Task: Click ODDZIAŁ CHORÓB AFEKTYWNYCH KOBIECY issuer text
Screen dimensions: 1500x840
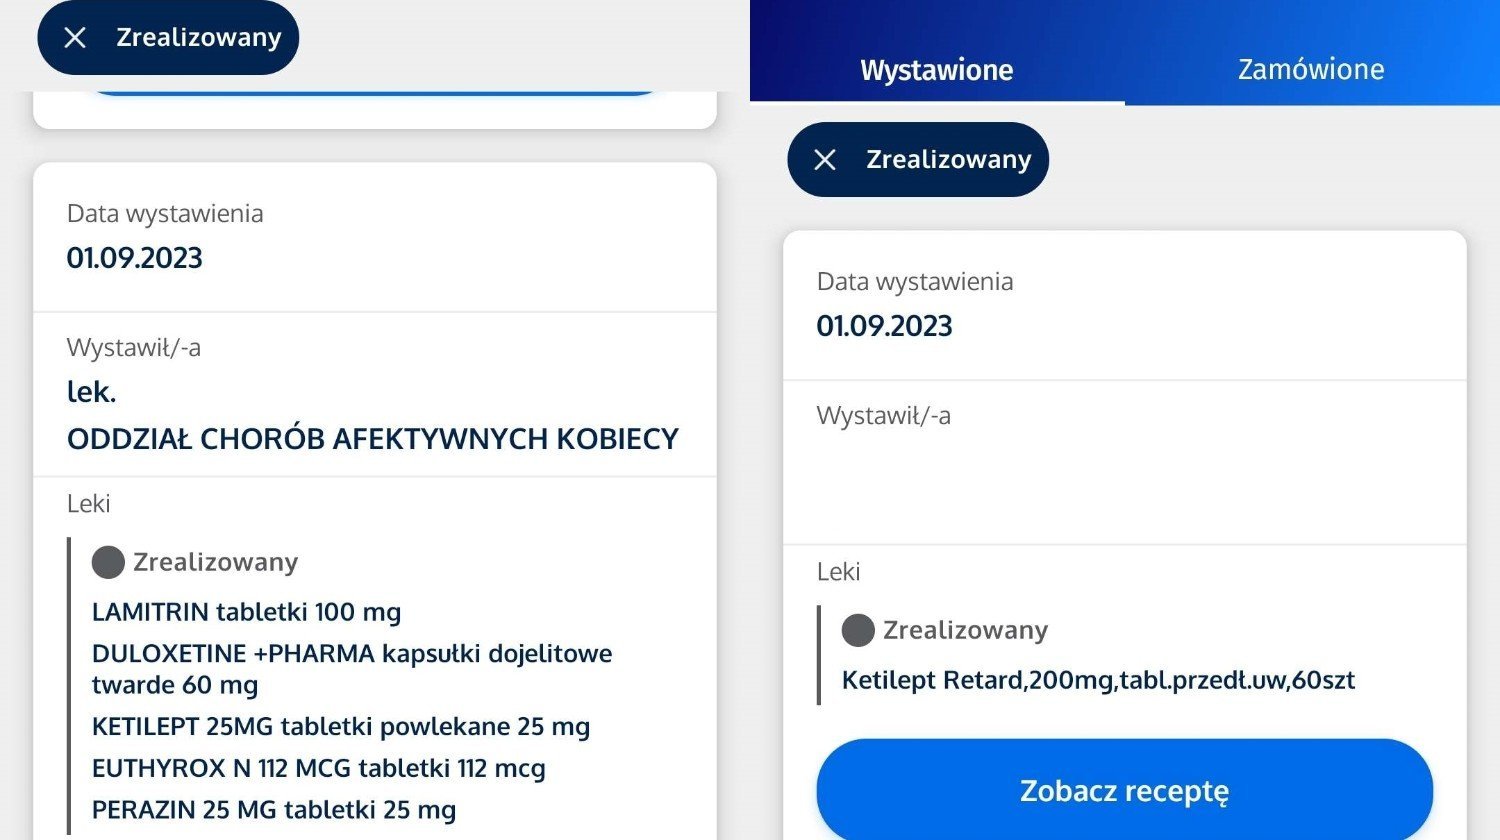Action: click(373, 438)
